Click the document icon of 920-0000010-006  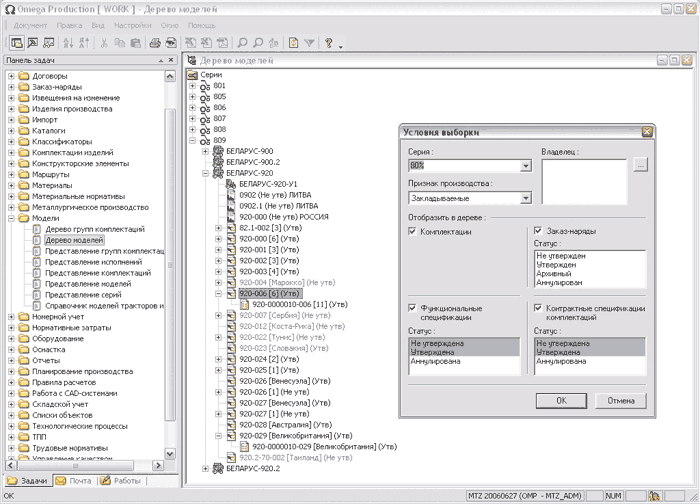[x=244, y=304]
